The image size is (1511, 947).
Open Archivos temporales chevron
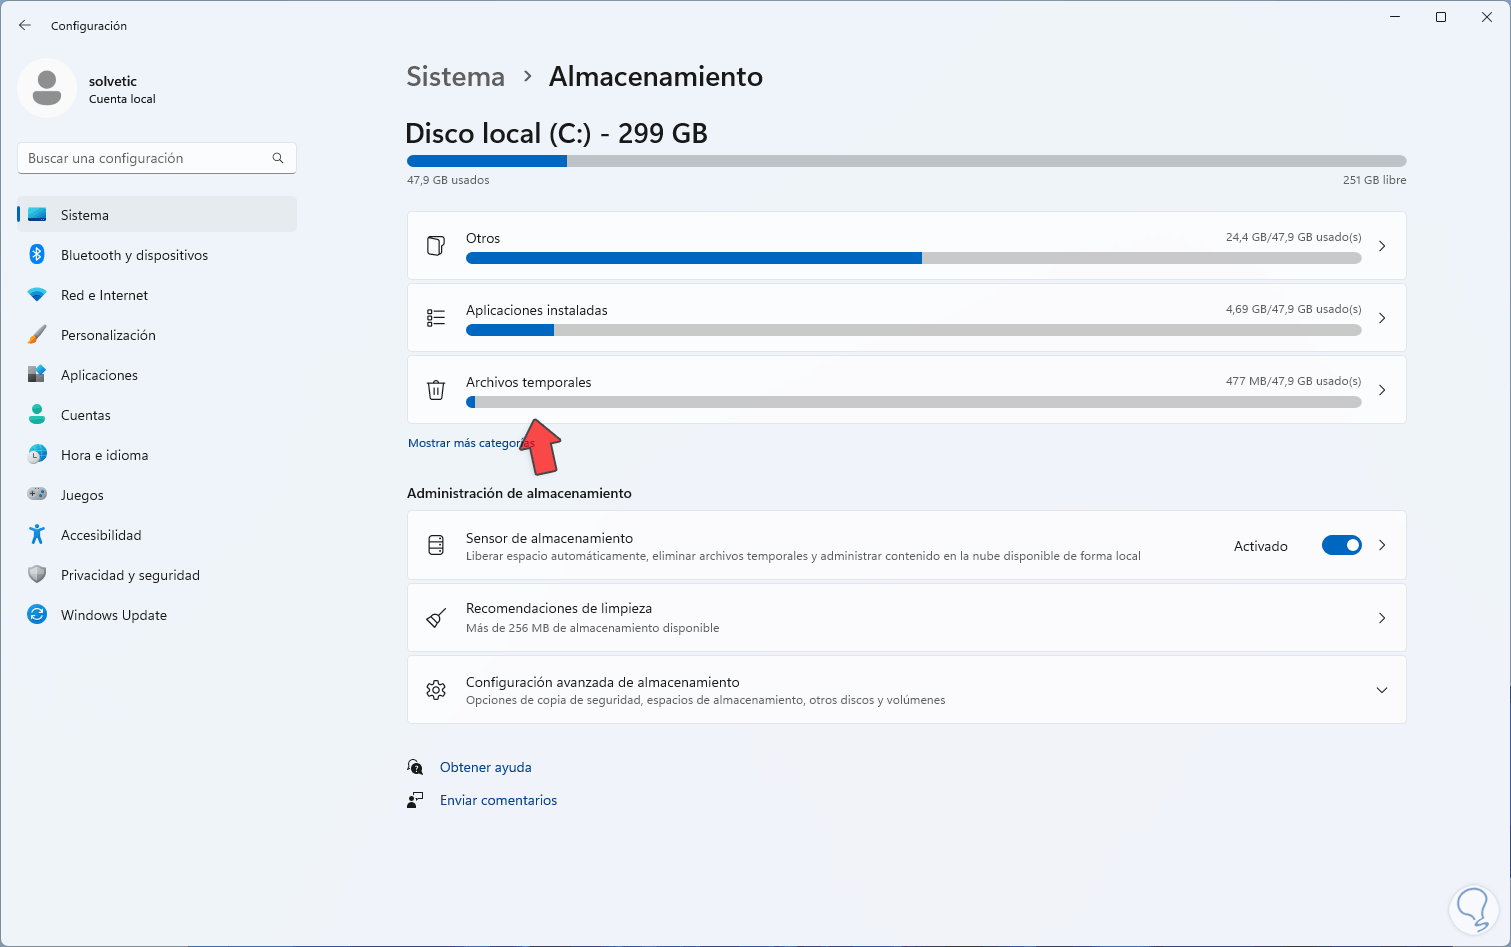pyautogui.click(x=1382, y=390)
